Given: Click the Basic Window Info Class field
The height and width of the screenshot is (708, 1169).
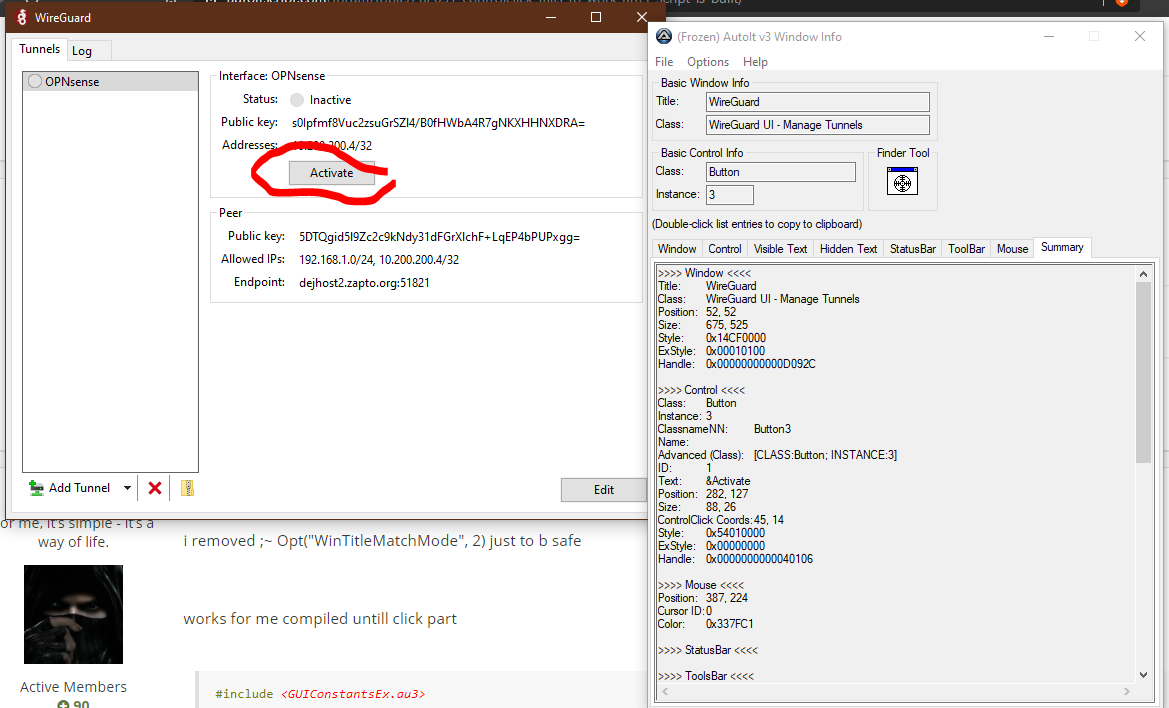Looking at the screenshot, I should (817, 125).
